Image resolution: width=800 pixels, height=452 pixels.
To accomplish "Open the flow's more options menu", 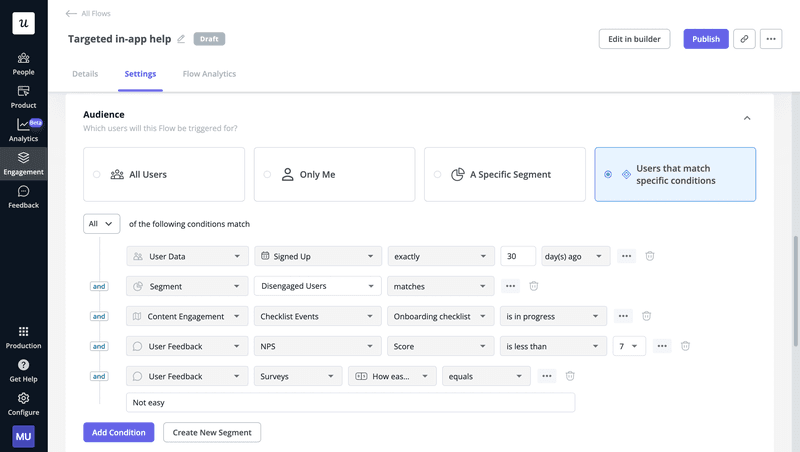I will (x=771, y=39).
